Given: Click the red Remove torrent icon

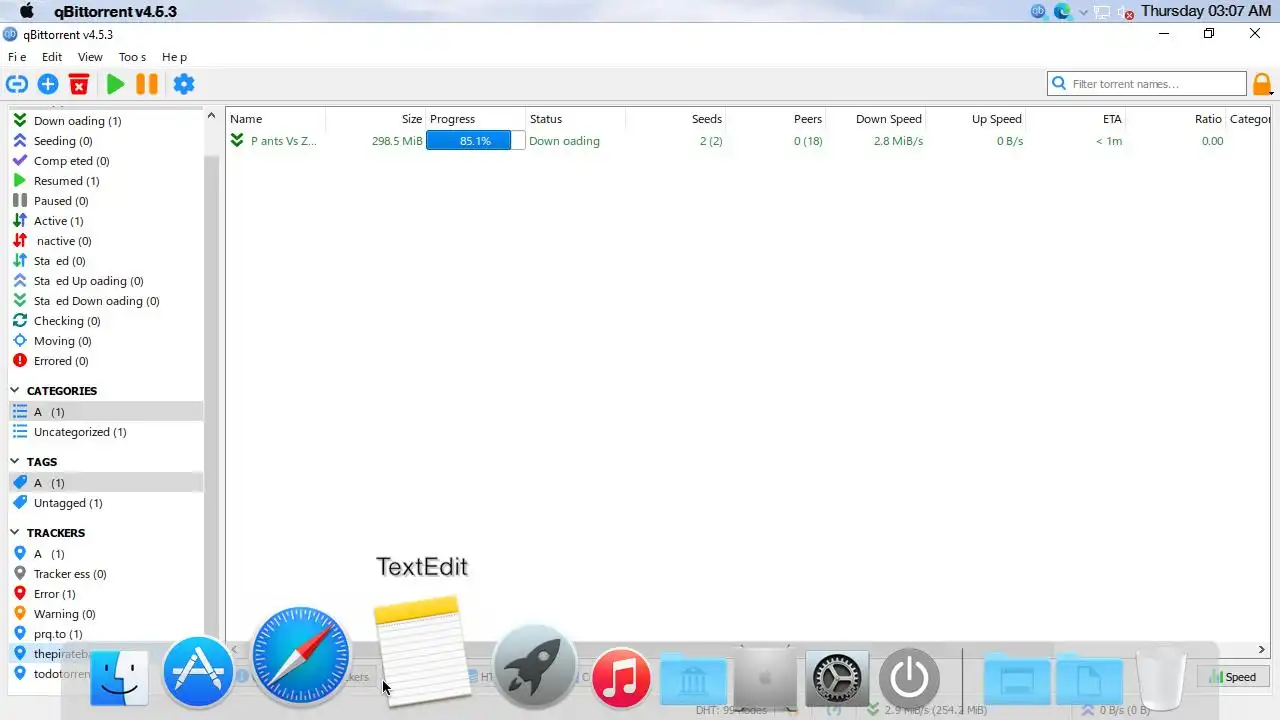Looking at the screenshot, I should tap(79, 84).
